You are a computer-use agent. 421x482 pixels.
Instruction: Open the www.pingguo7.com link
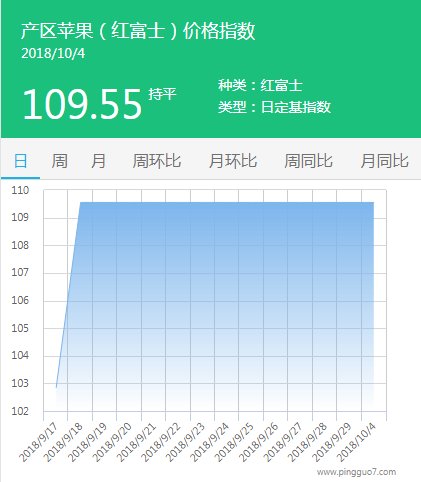point(356,472)
